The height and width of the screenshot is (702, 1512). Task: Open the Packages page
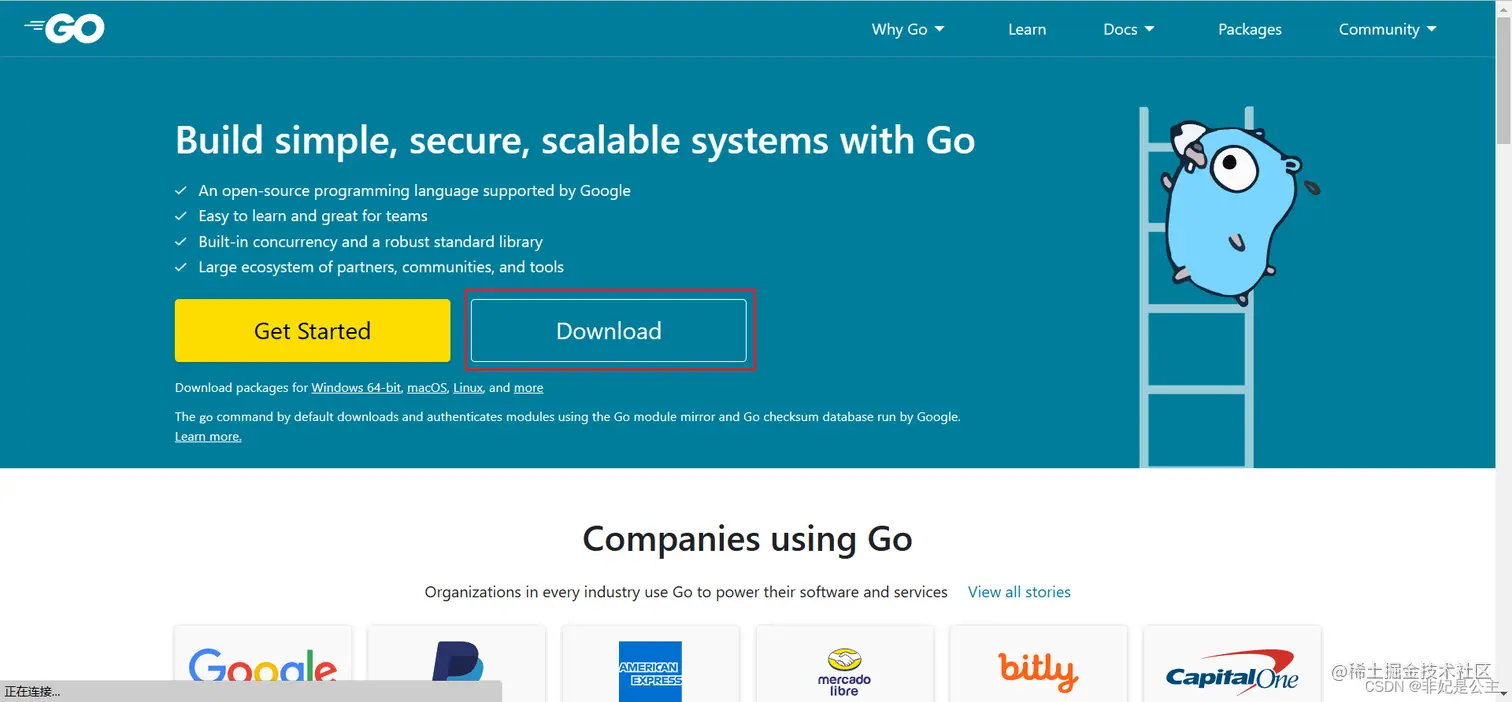(1250, 29)
